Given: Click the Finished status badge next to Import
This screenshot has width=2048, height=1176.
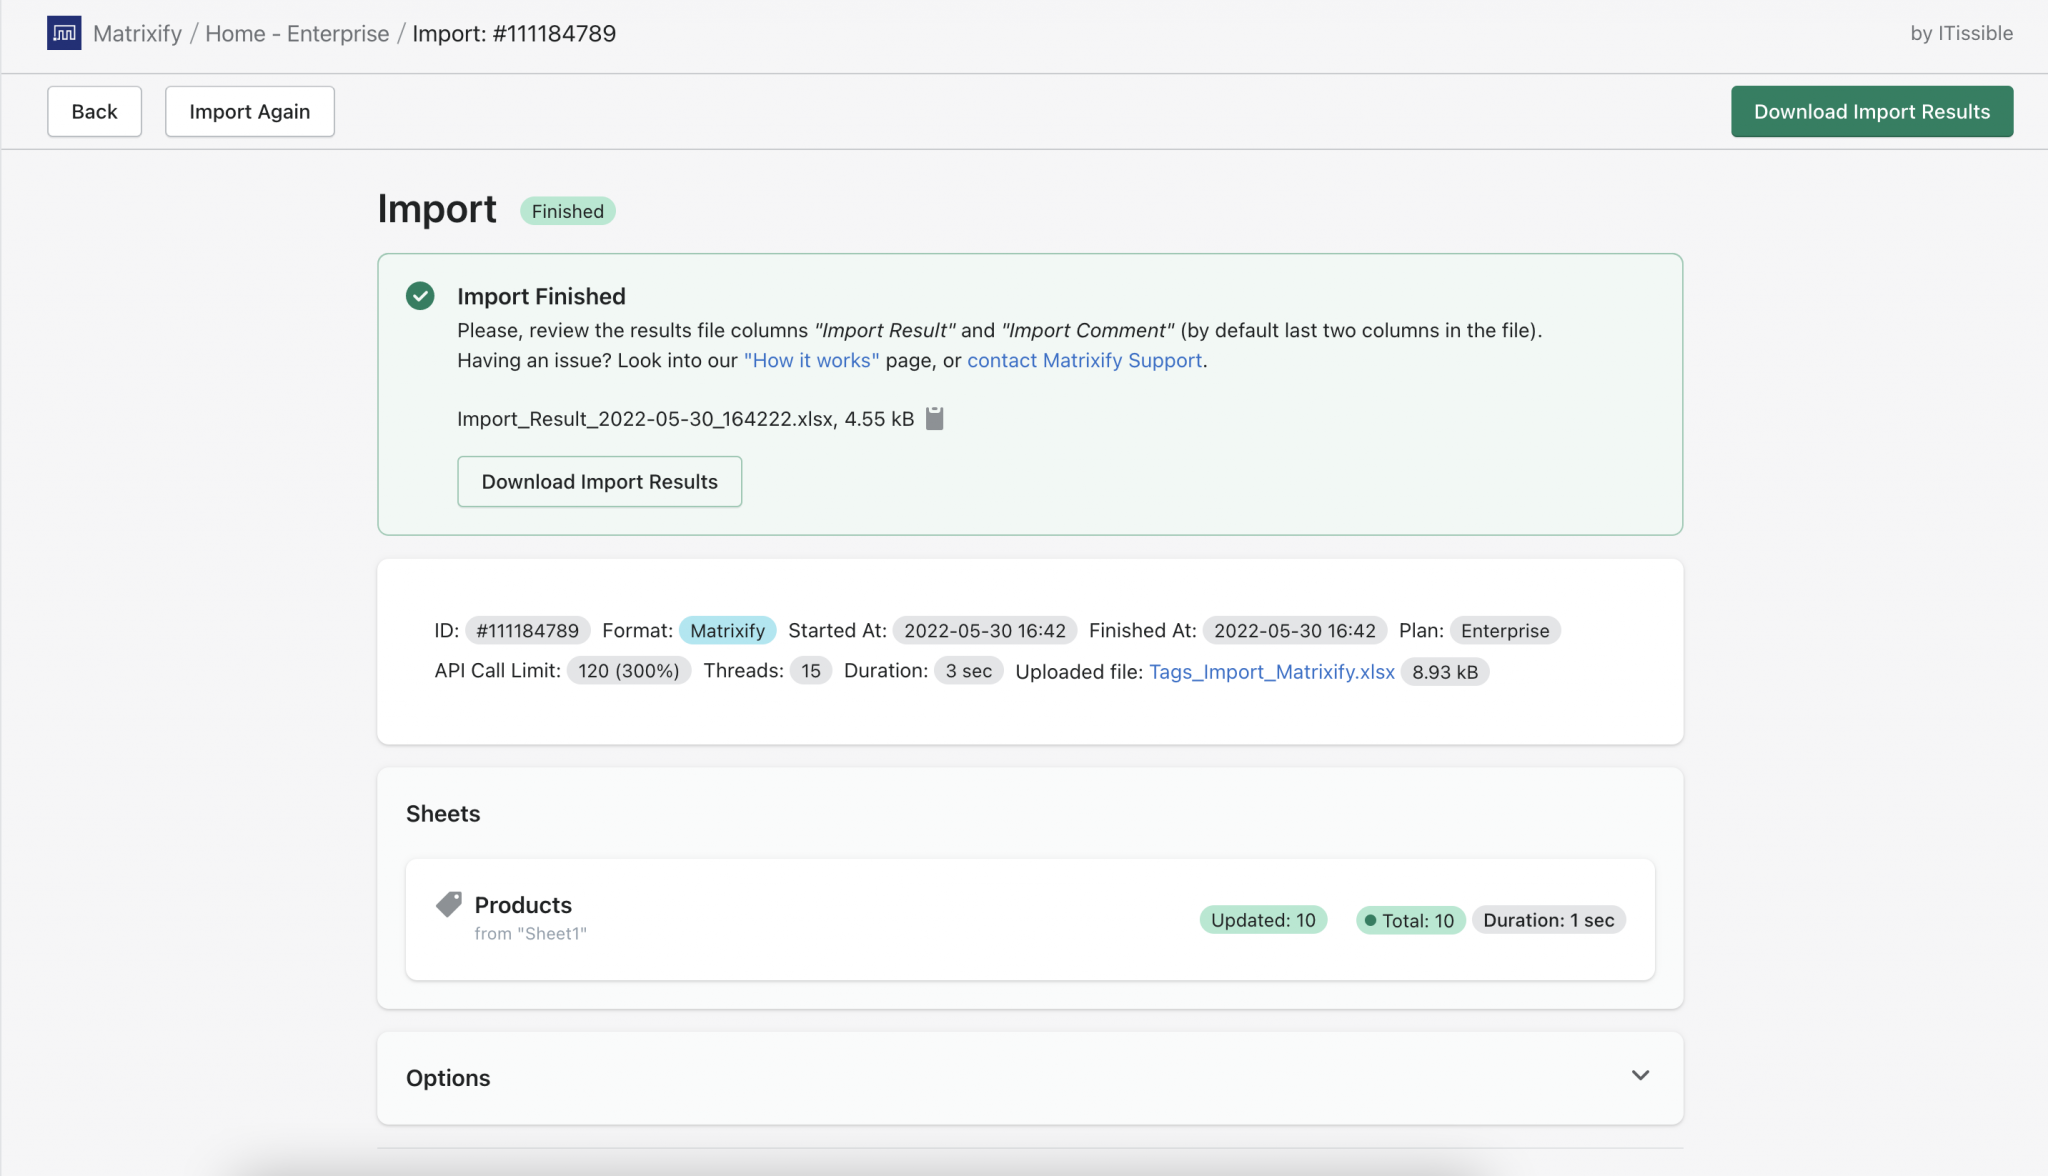Looking at the screenshot, I should click(566, 211).
